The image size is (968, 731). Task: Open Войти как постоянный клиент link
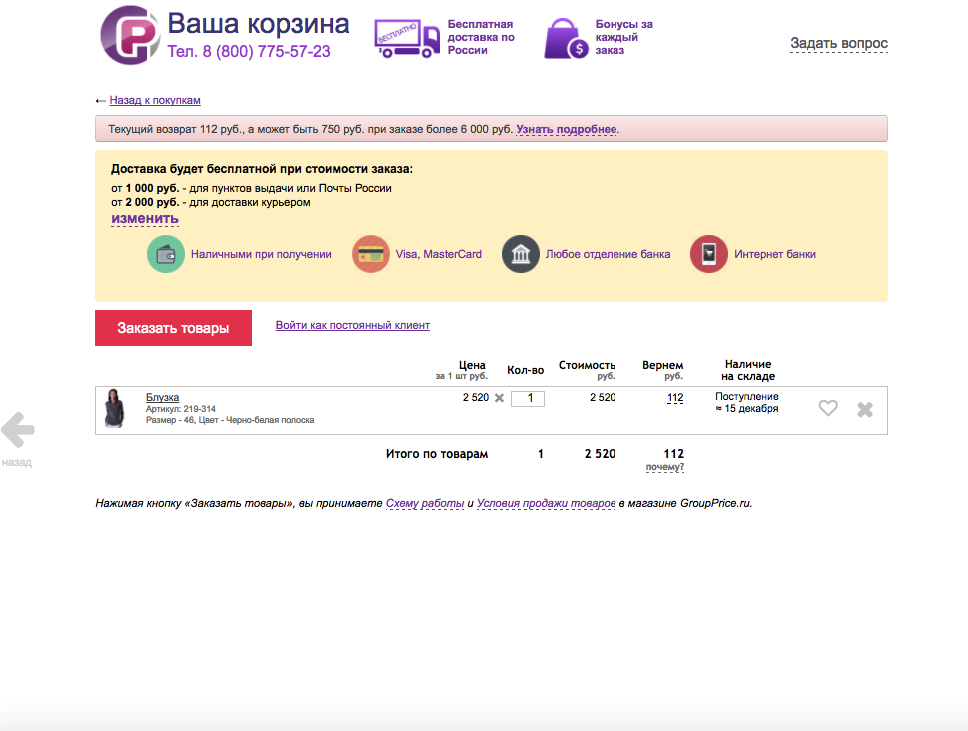point(353,325)
